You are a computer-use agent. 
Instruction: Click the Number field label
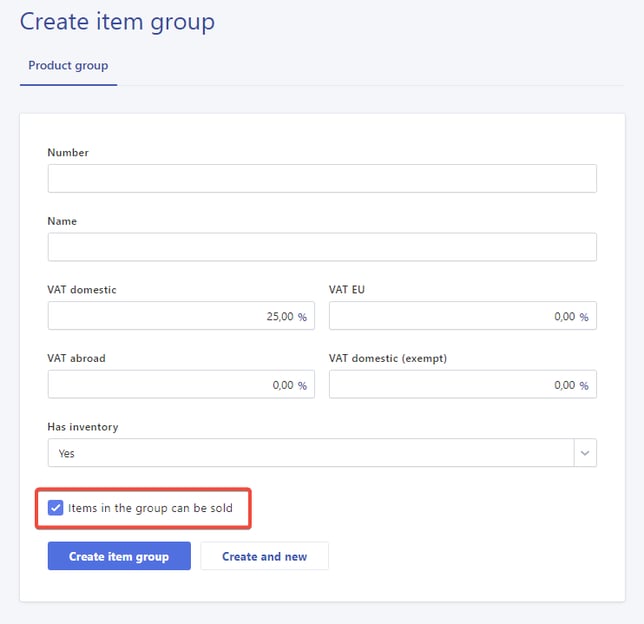pyautogui.click(x=68, y=153)
